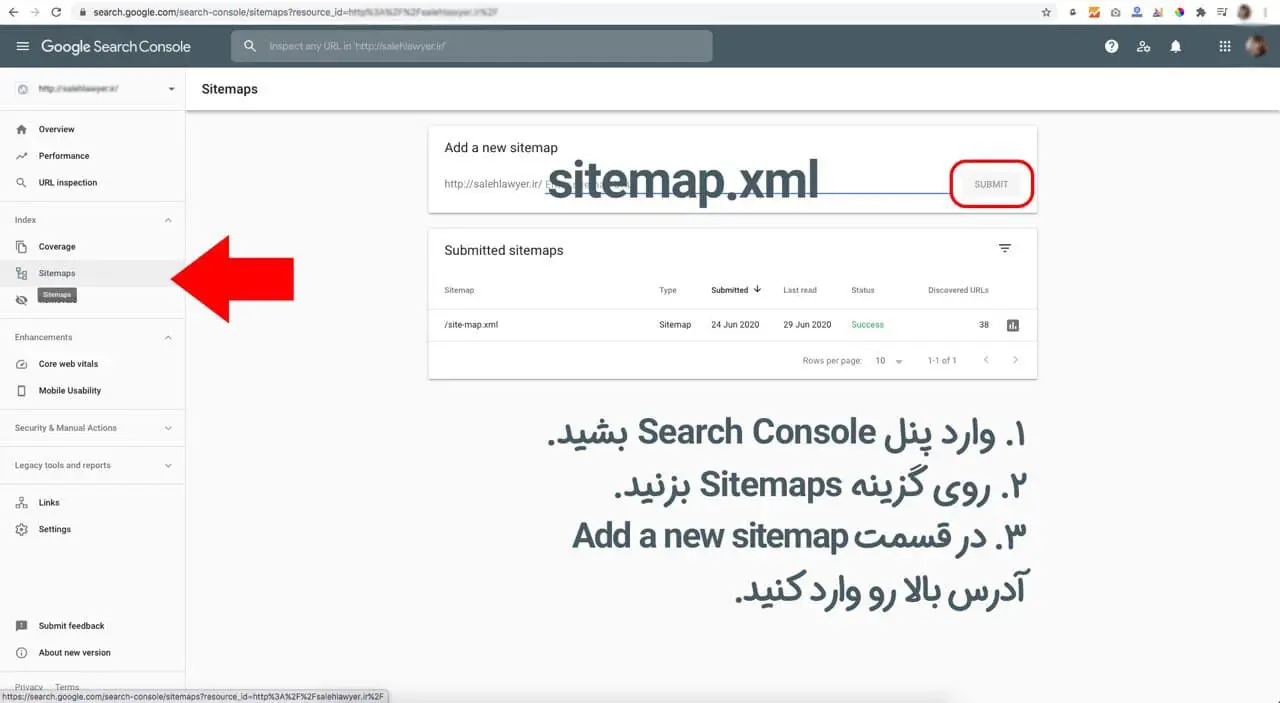Click /site-map.xml sitemap row
This screenshot has height=703, width=1280.
coord(732,325)
